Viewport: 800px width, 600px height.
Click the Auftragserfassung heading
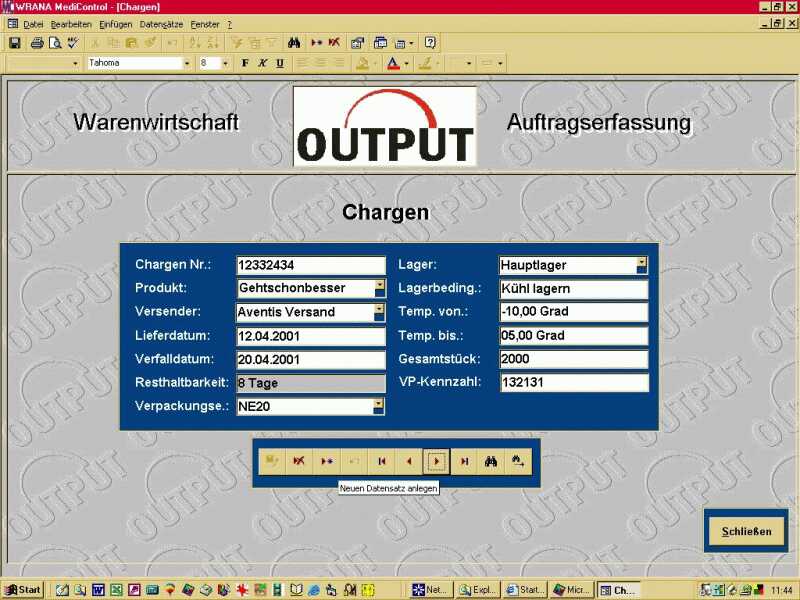tap(599, 123)
